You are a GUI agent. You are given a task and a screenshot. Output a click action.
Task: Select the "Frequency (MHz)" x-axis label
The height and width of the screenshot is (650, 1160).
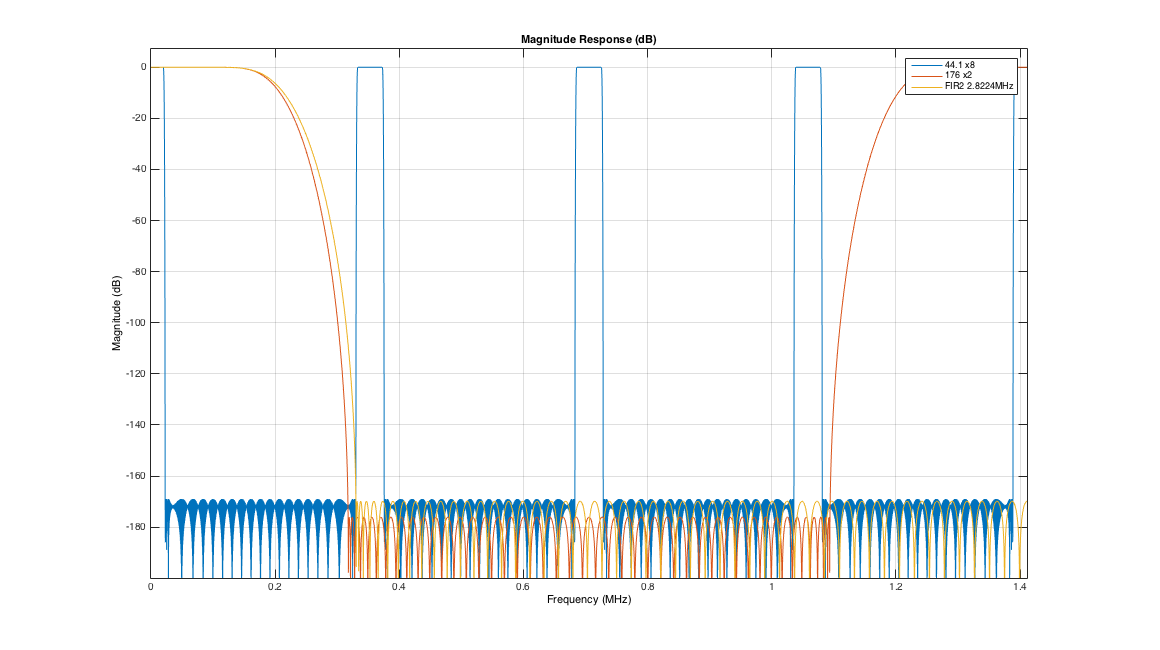point(589,599)
